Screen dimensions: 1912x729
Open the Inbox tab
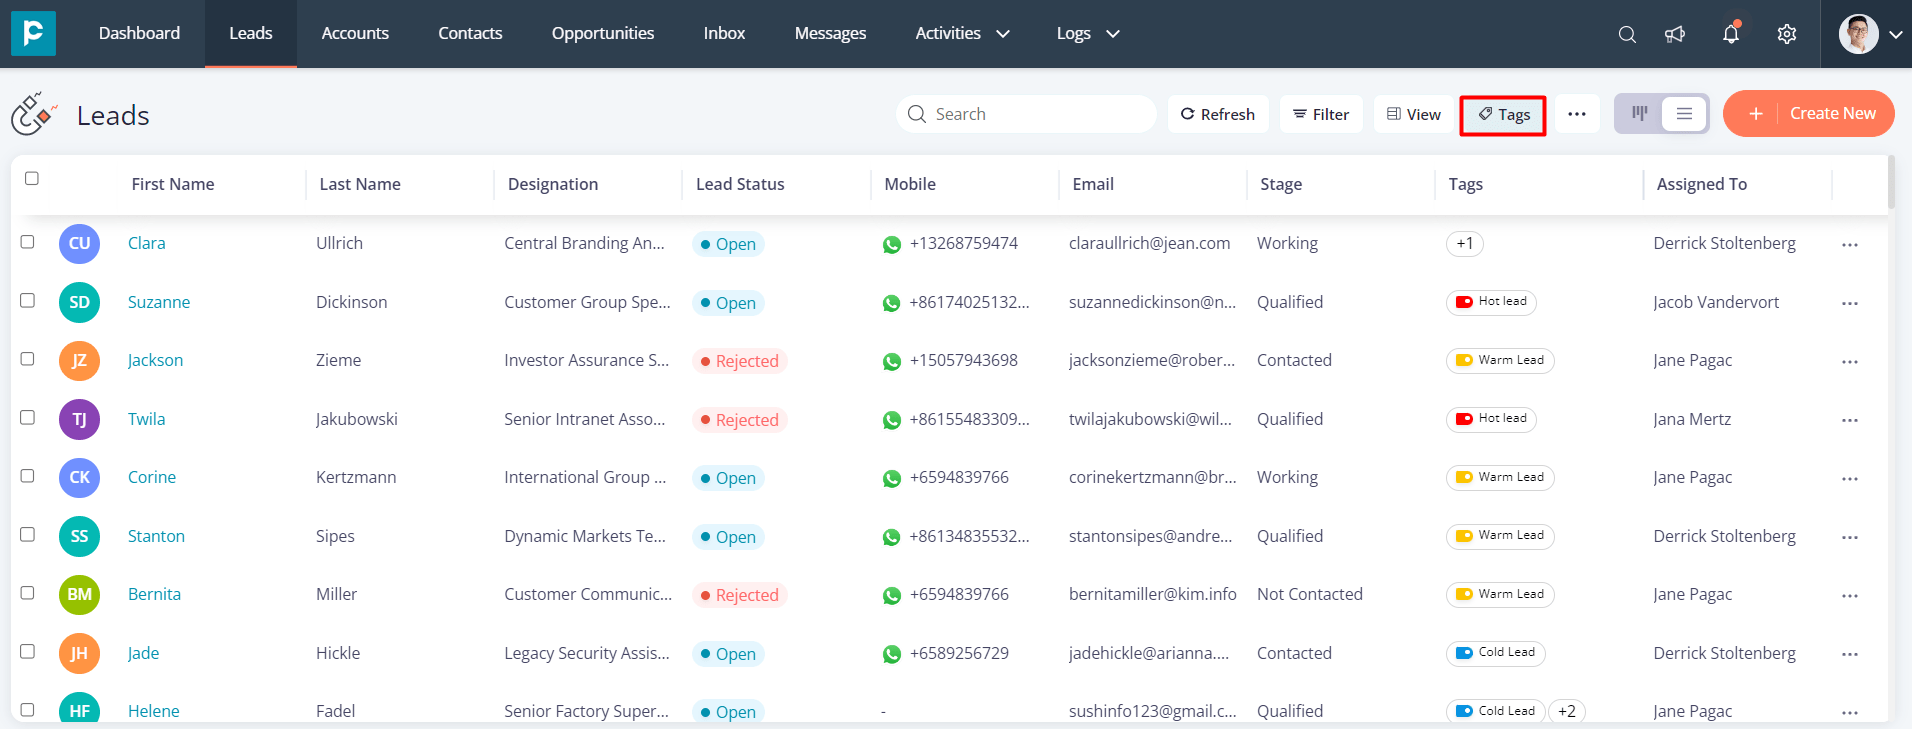click(x=724, y=33)
